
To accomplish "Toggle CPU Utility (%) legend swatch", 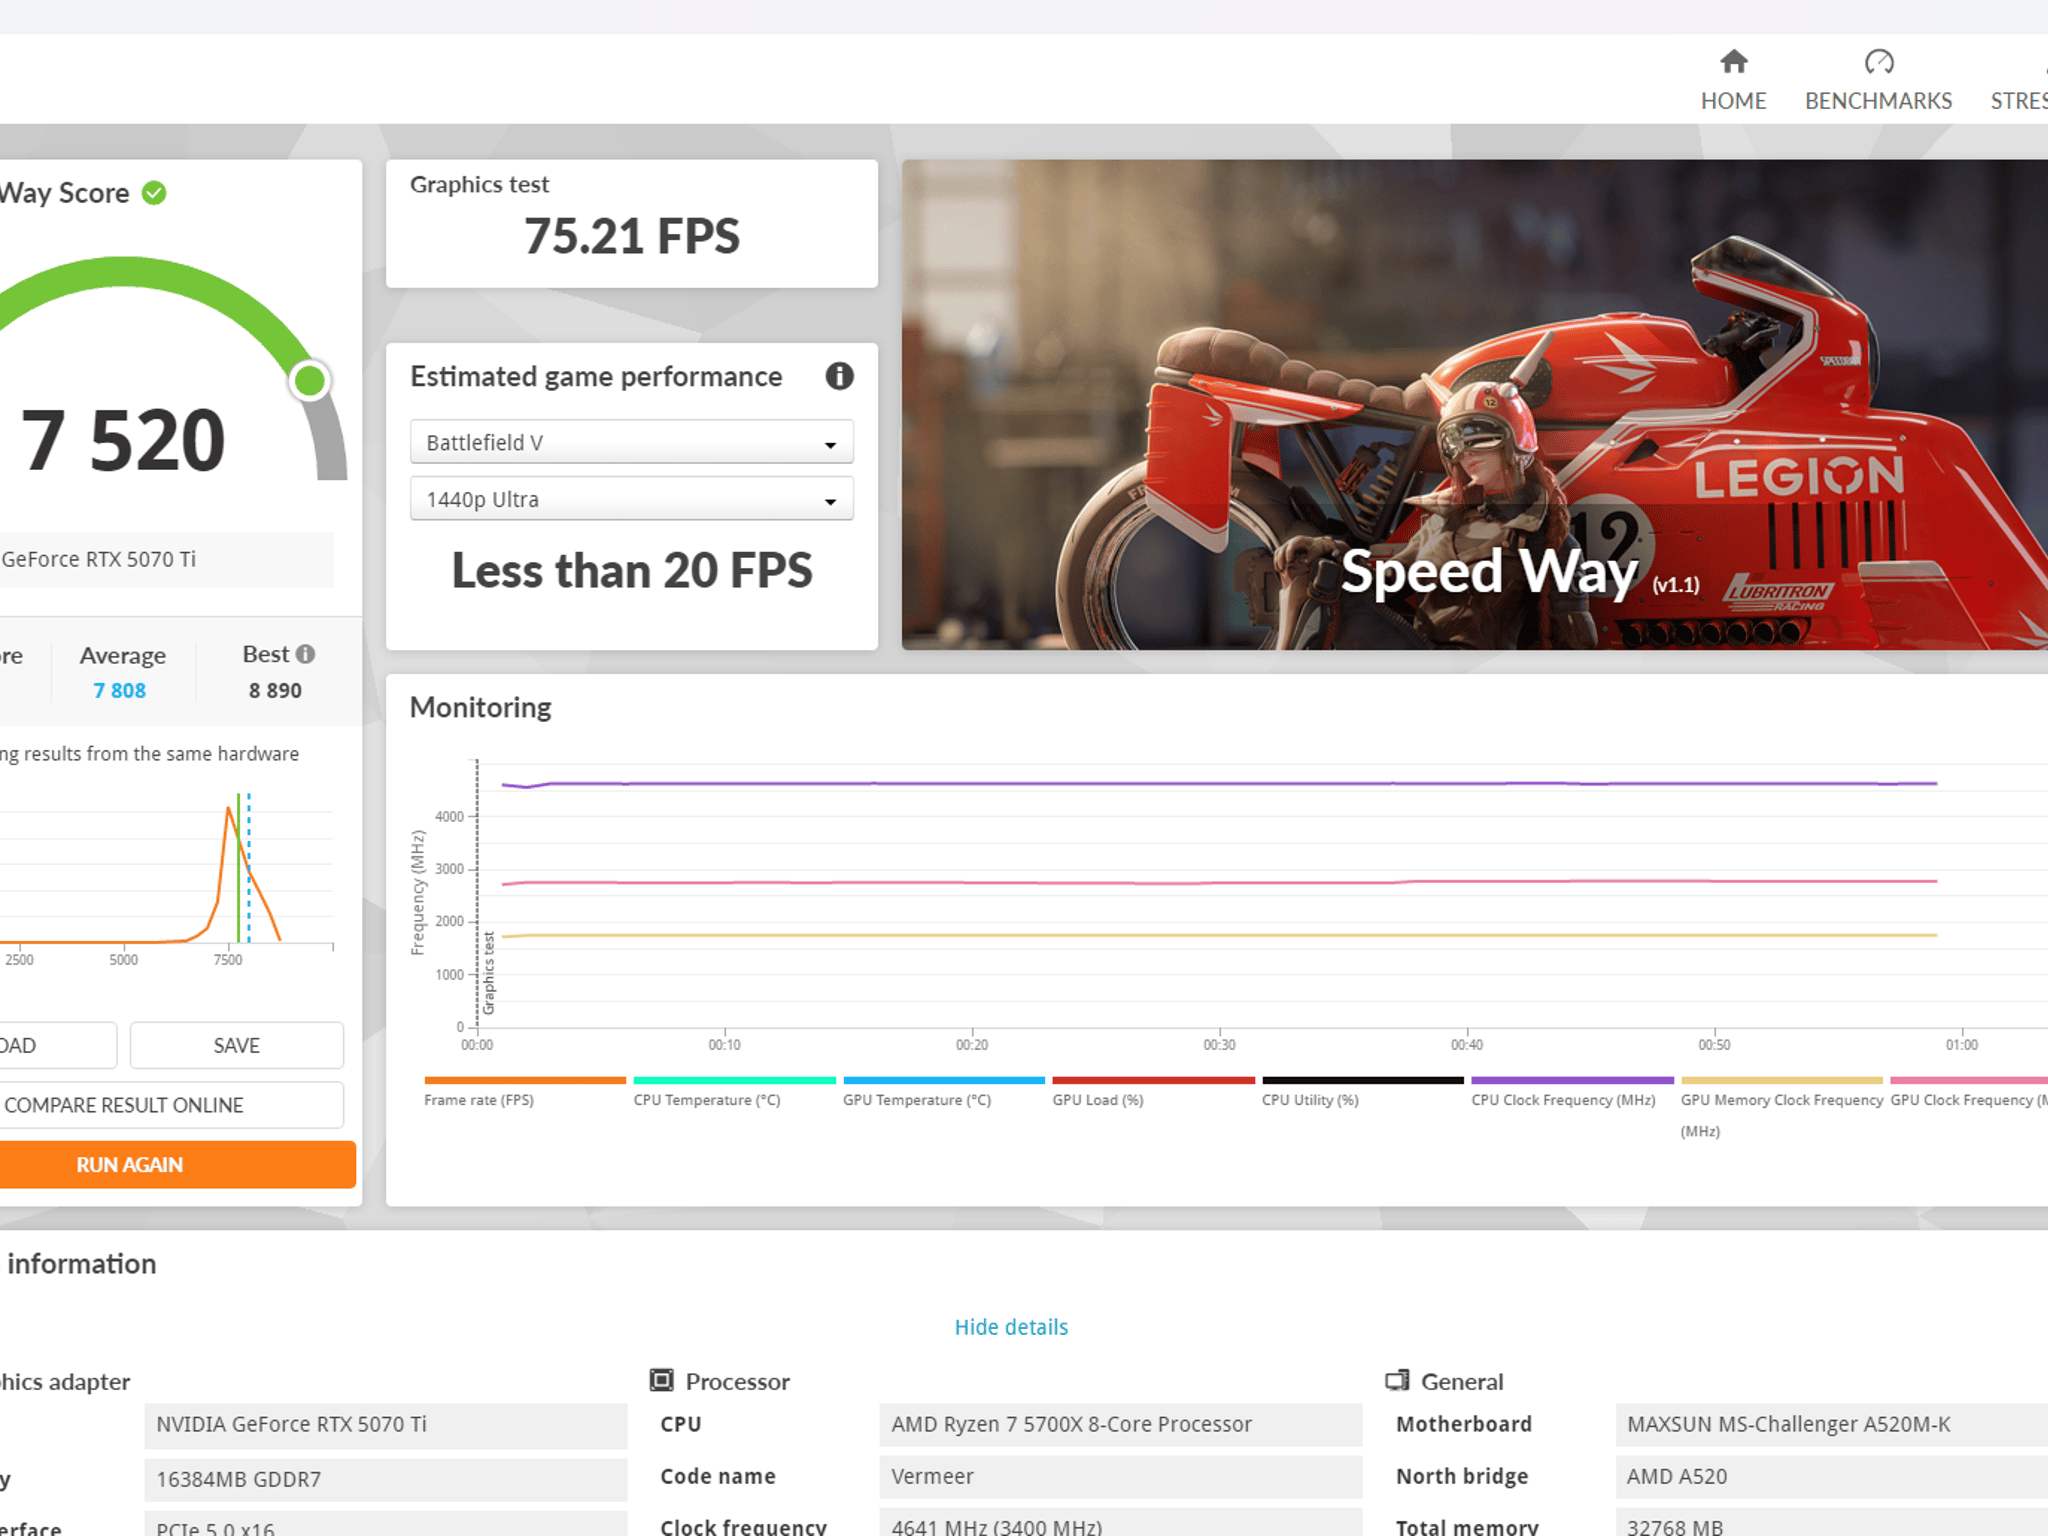I will click(1363, 1080).
